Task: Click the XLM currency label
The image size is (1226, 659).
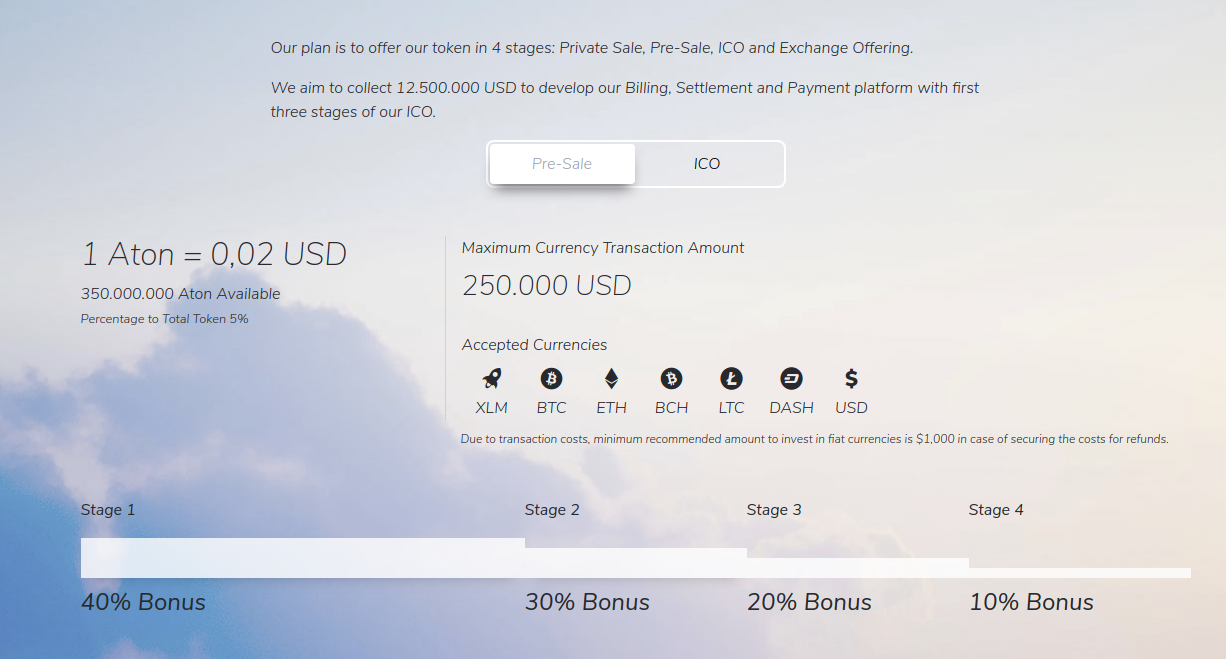Action: 492,408
